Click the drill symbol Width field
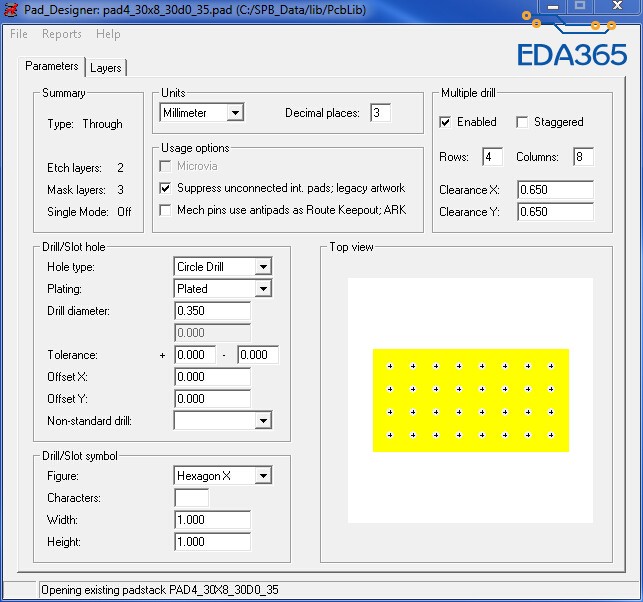Viewport: 643px width, 602px height. [212, 520]
